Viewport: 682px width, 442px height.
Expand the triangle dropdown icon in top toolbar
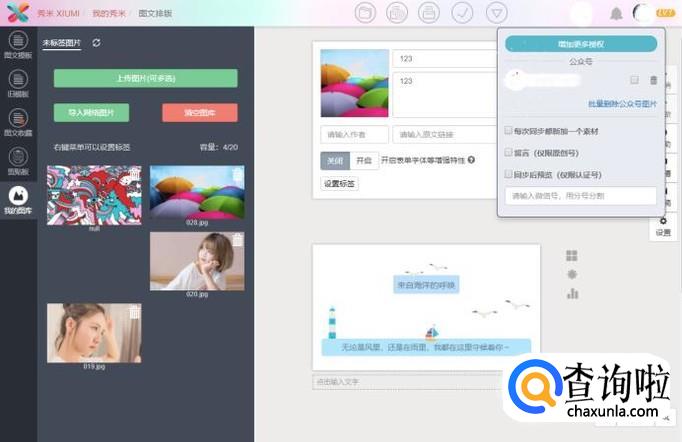(497, 13)
